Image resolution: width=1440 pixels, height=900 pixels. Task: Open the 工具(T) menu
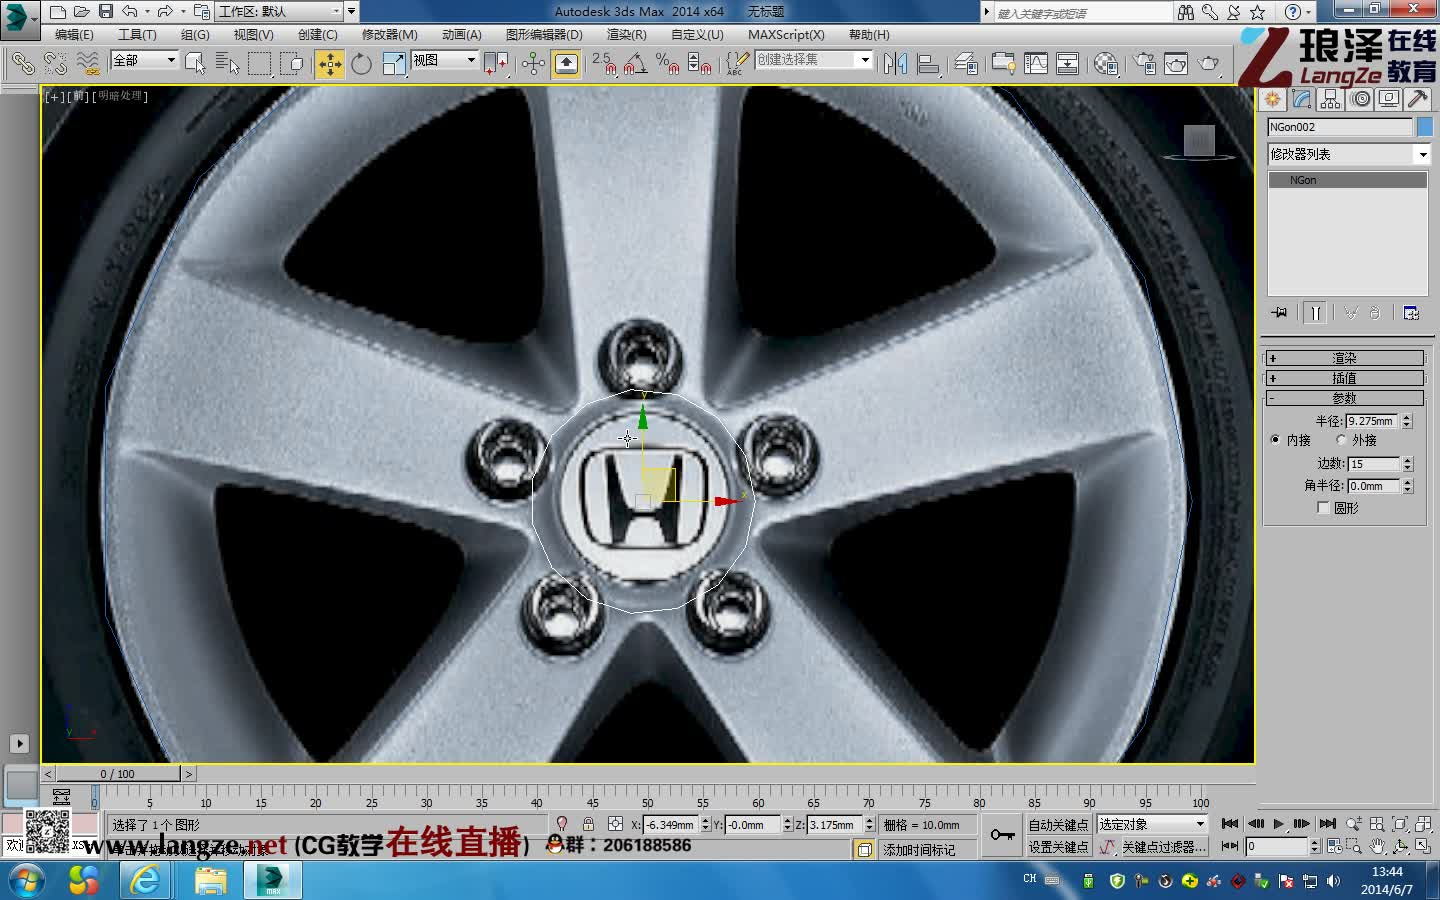(x=137, y=34)
